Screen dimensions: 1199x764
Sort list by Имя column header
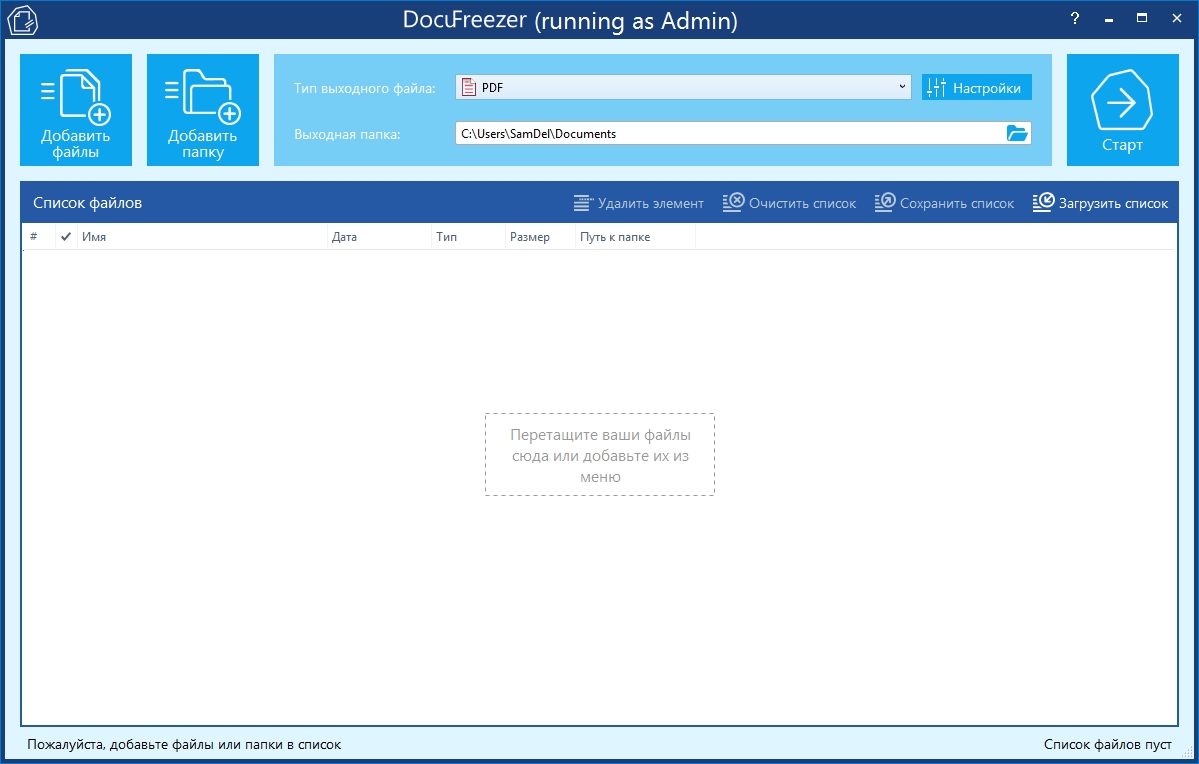(200, 237)
